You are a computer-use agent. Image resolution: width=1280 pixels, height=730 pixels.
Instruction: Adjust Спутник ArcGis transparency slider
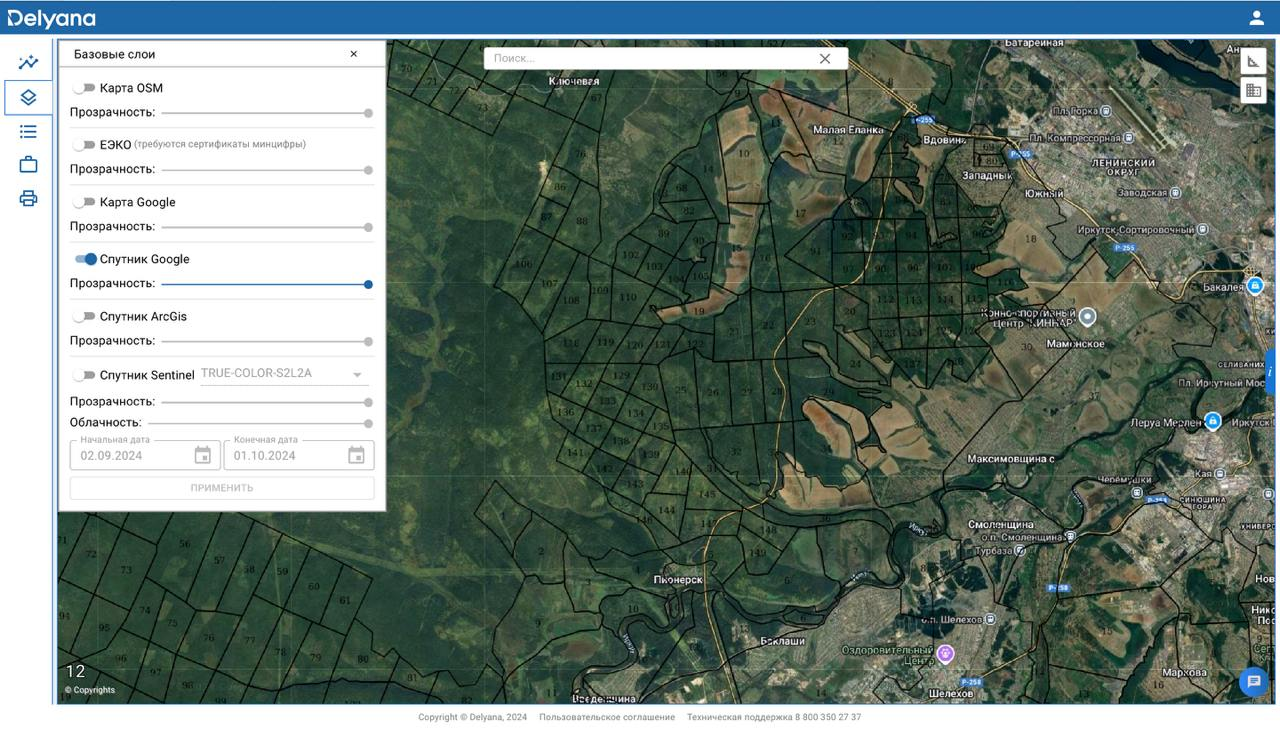[267, 341]
